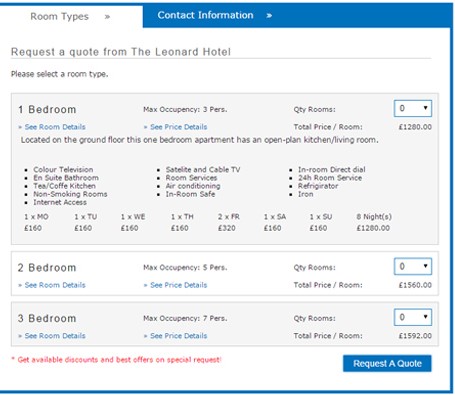Viewport: 455px width, 395px height.
Task: Click the Request A Quote button
Action: click(x=387, y=363)
